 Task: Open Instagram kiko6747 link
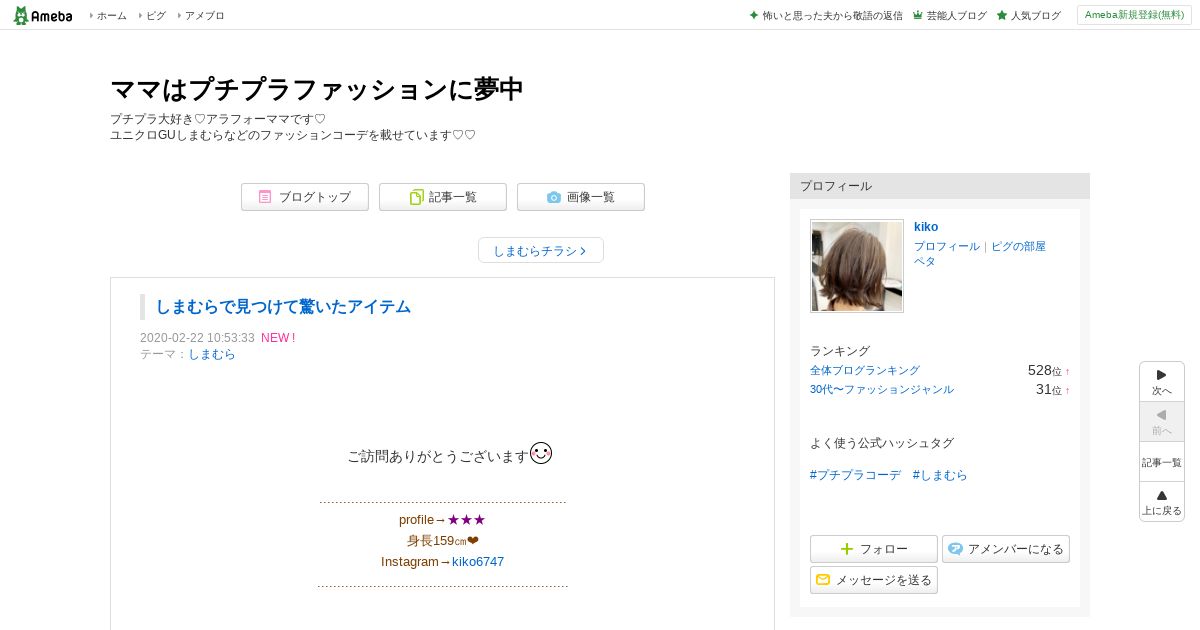pos(478,561)
